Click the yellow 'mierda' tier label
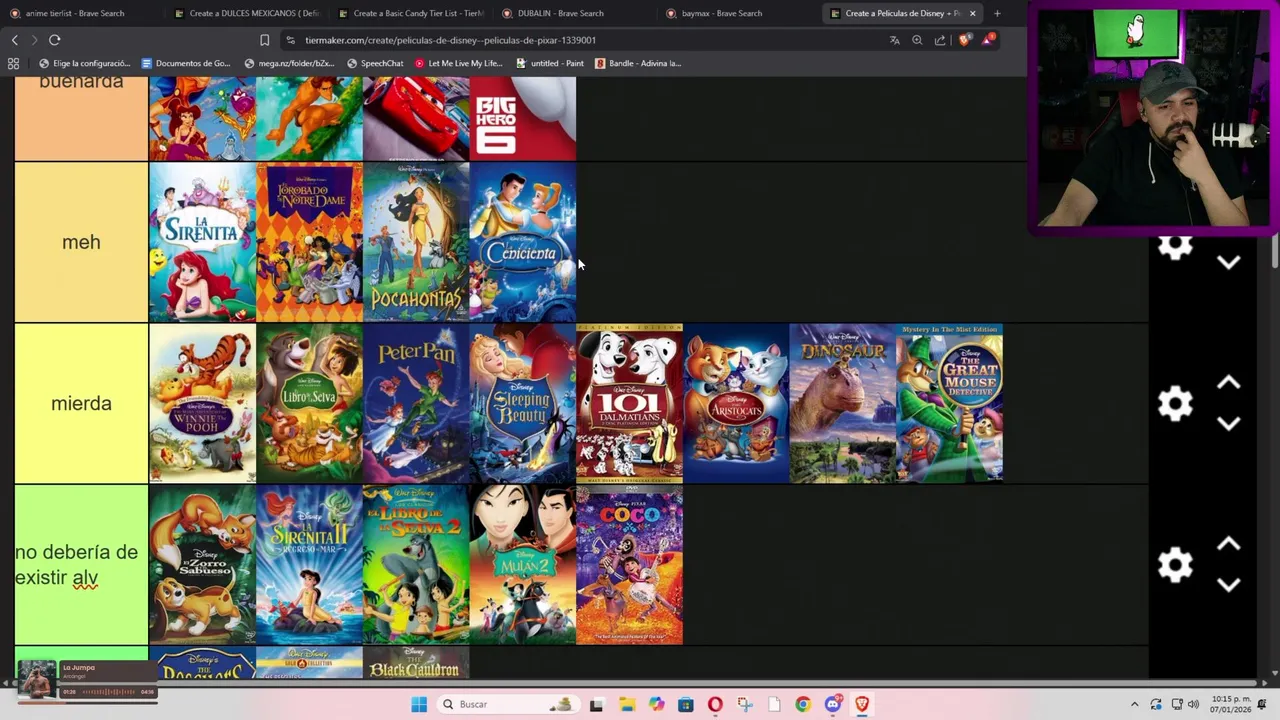The width and height of the screenshot is (1280, 720). click(x=81, y=403)
